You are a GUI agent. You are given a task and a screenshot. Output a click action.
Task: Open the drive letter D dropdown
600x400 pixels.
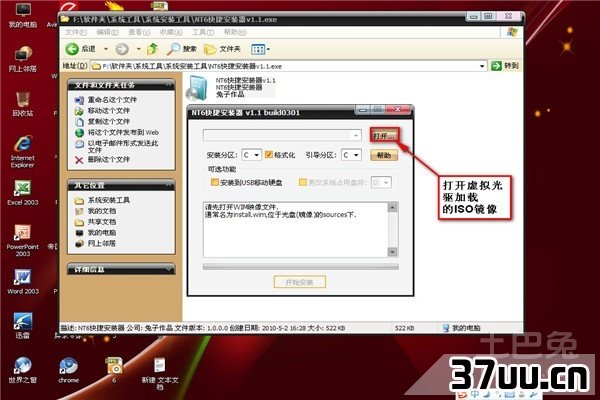click(x=386, y=183)
